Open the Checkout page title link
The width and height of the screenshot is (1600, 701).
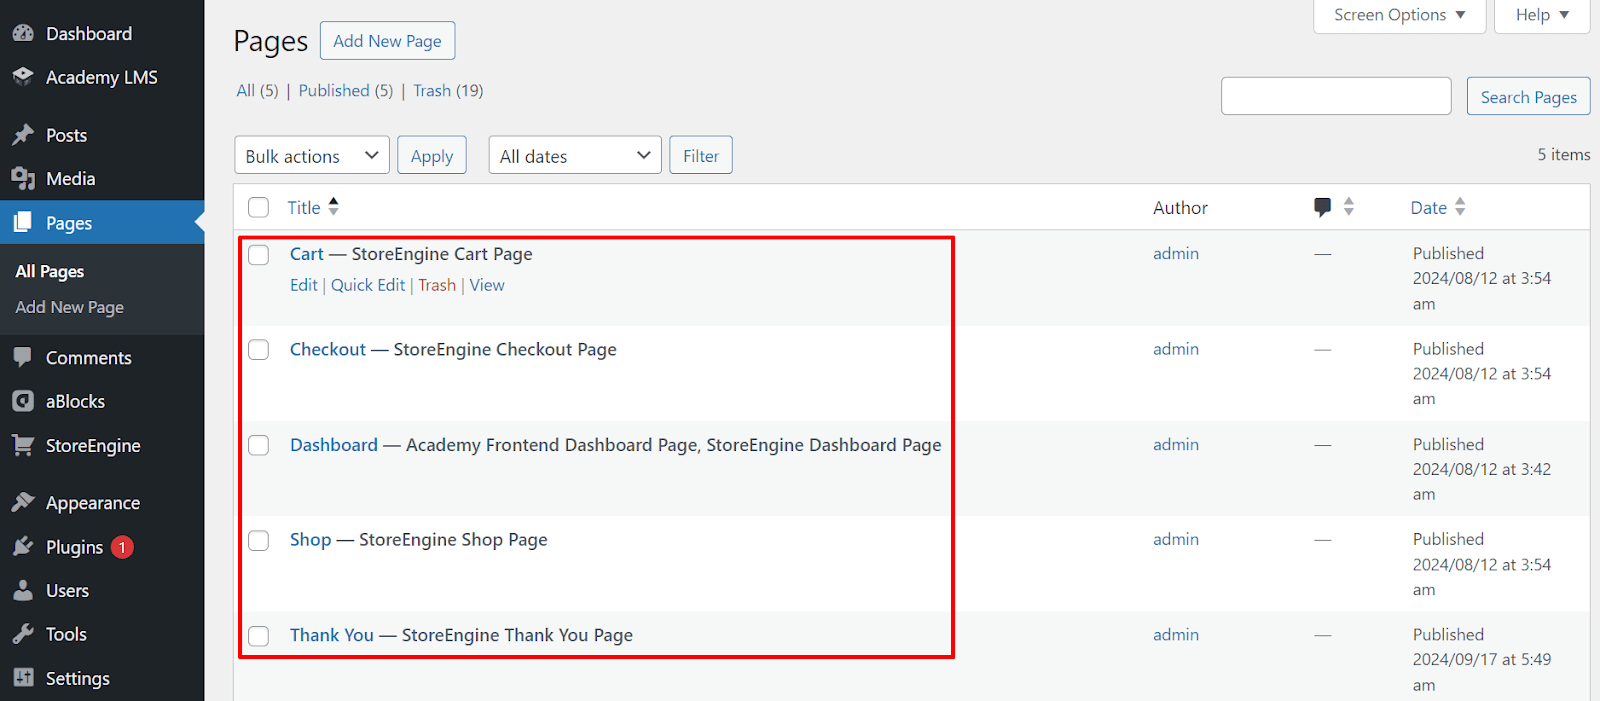click(x=328, y=349)
